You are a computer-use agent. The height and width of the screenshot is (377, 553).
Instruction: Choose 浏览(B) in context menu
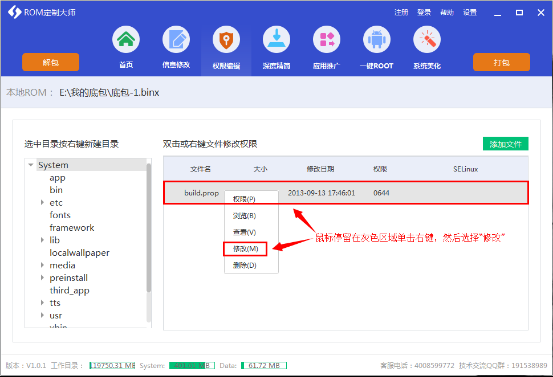click(244, 216)
